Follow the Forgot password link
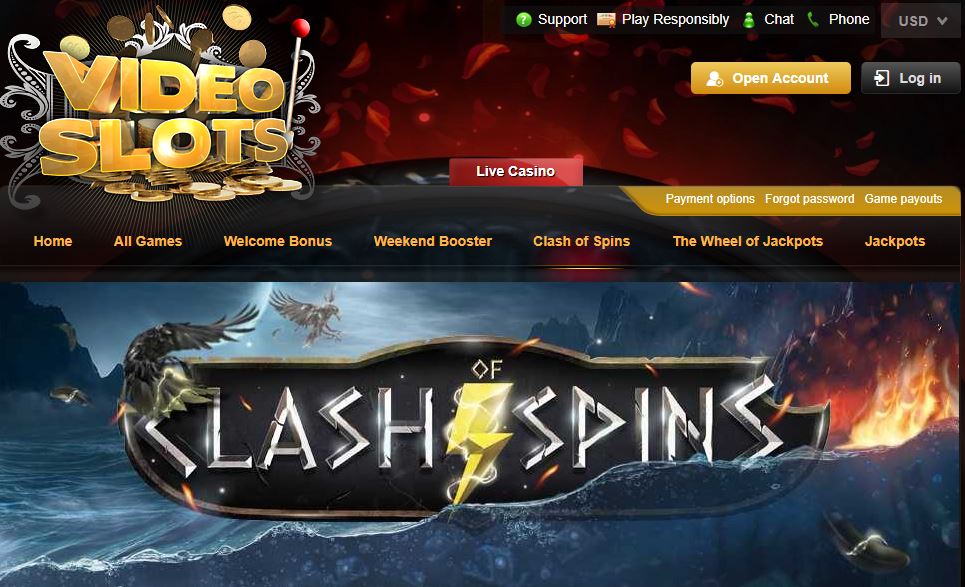 (809, 199)
